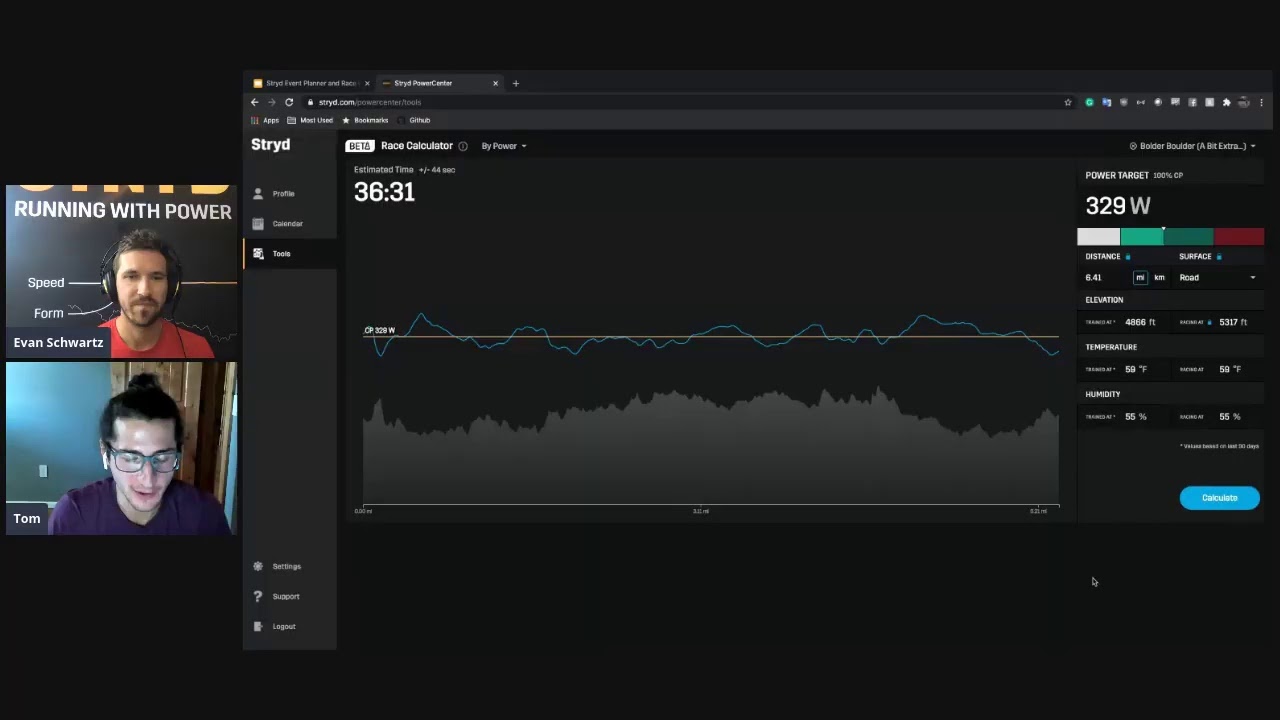Open the Extensions puzzle-piece menu
This screenshot has width=1280, height=720.
point(1226,102)
